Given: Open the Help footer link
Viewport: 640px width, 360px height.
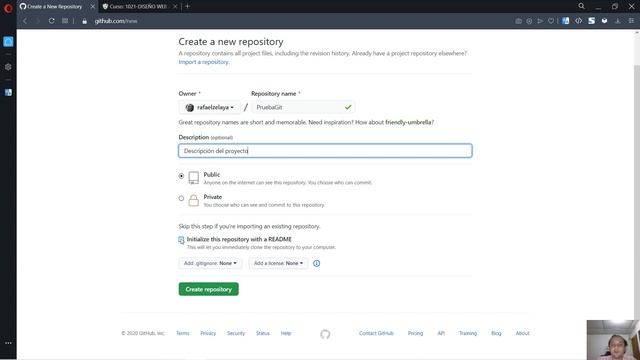Looking at the screenshot, I should 286,333.
